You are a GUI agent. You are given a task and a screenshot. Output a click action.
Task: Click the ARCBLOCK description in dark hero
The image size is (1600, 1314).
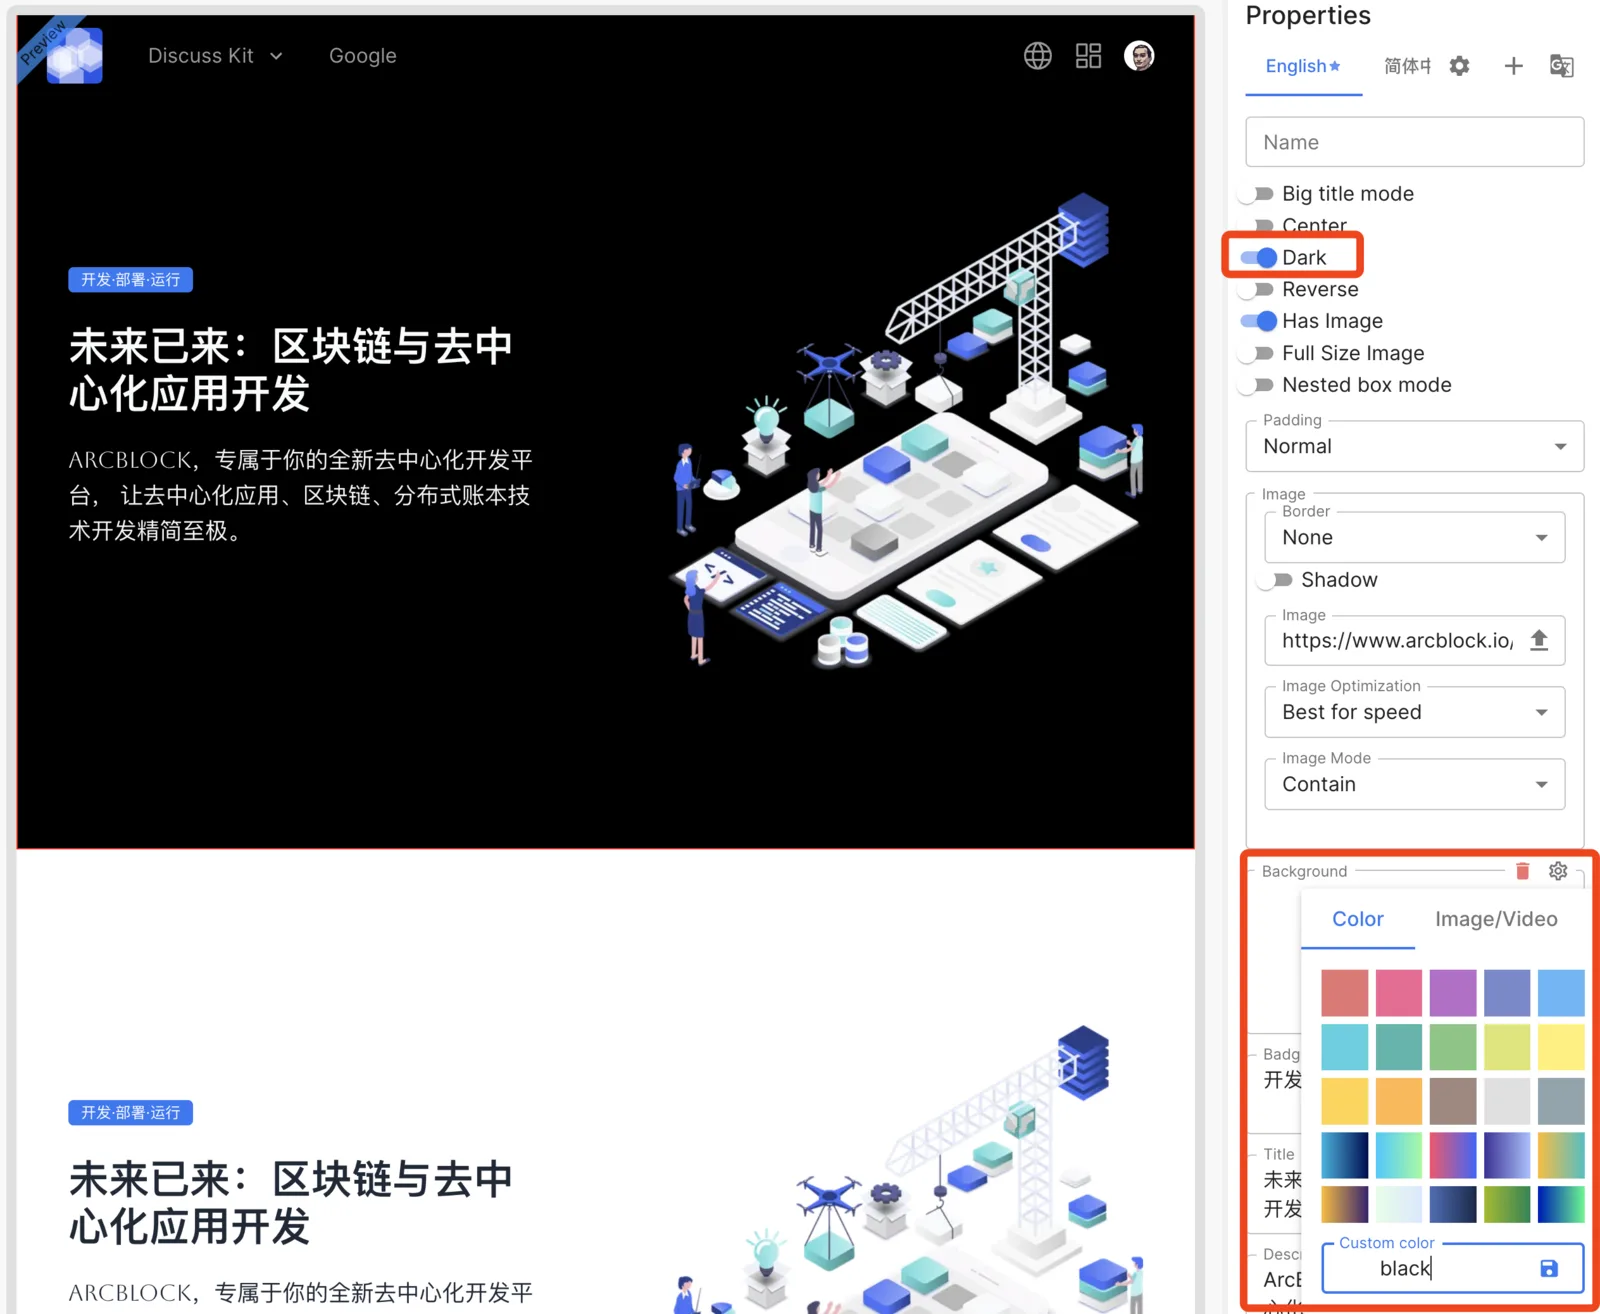click(300, 495)
